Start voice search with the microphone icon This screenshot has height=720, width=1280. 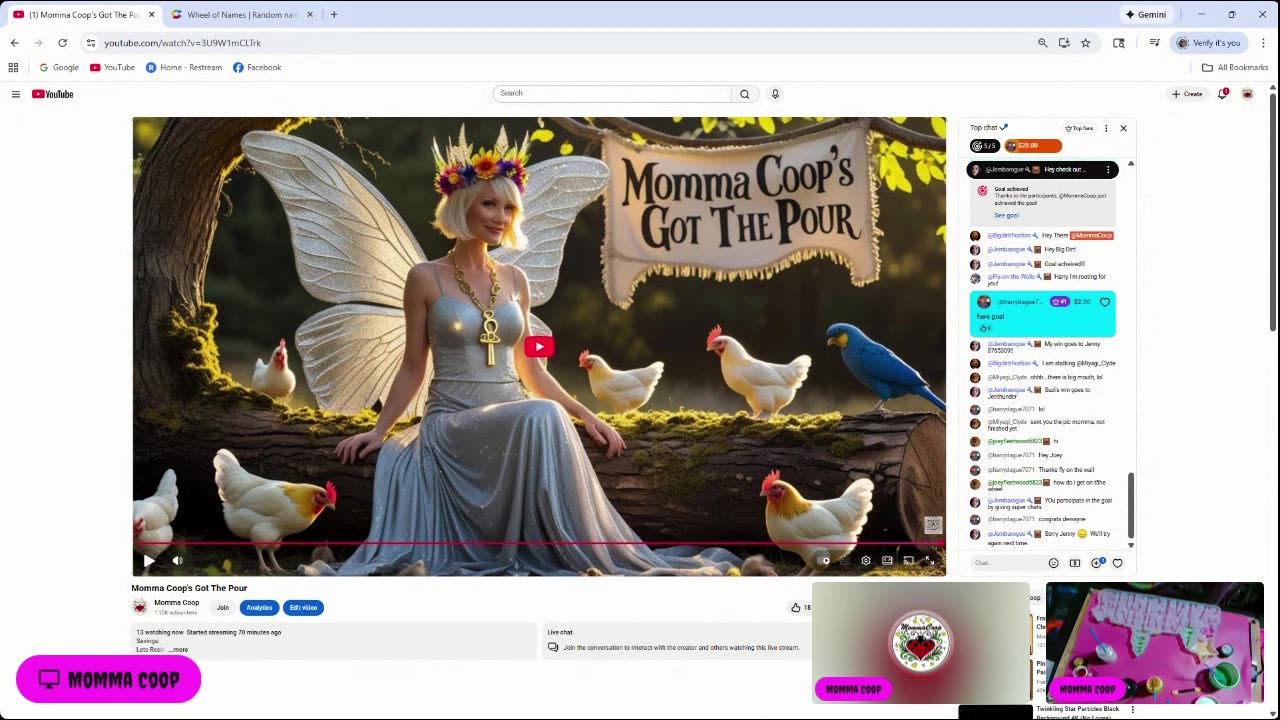pos(775,94)
